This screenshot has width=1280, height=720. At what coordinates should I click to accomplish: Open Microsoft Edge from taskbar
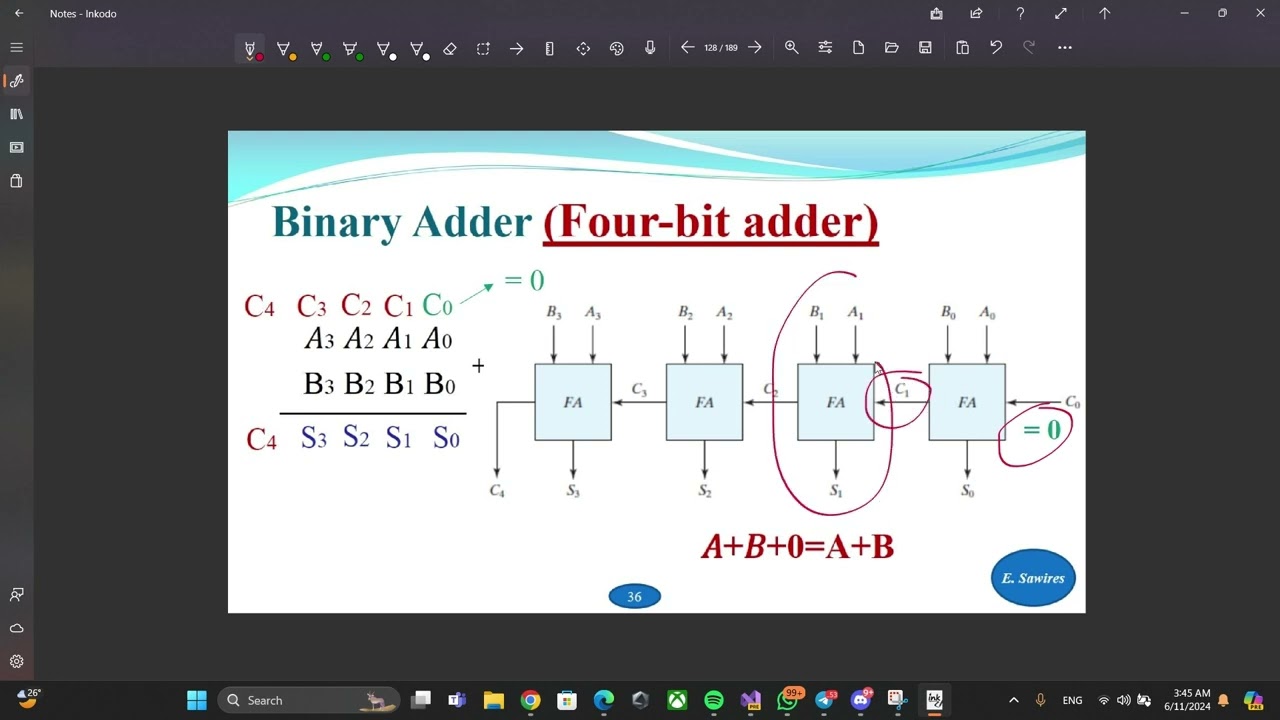[603, 700]
